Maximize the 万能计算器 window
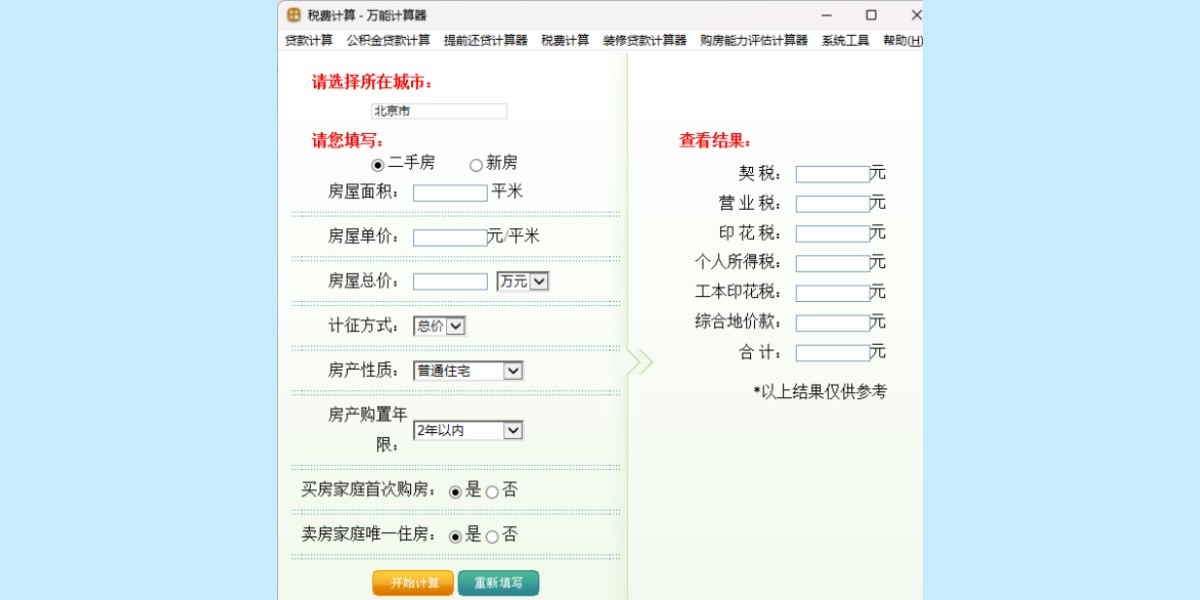The width and height of the screenshot is (1200, 600). (871, 15)
